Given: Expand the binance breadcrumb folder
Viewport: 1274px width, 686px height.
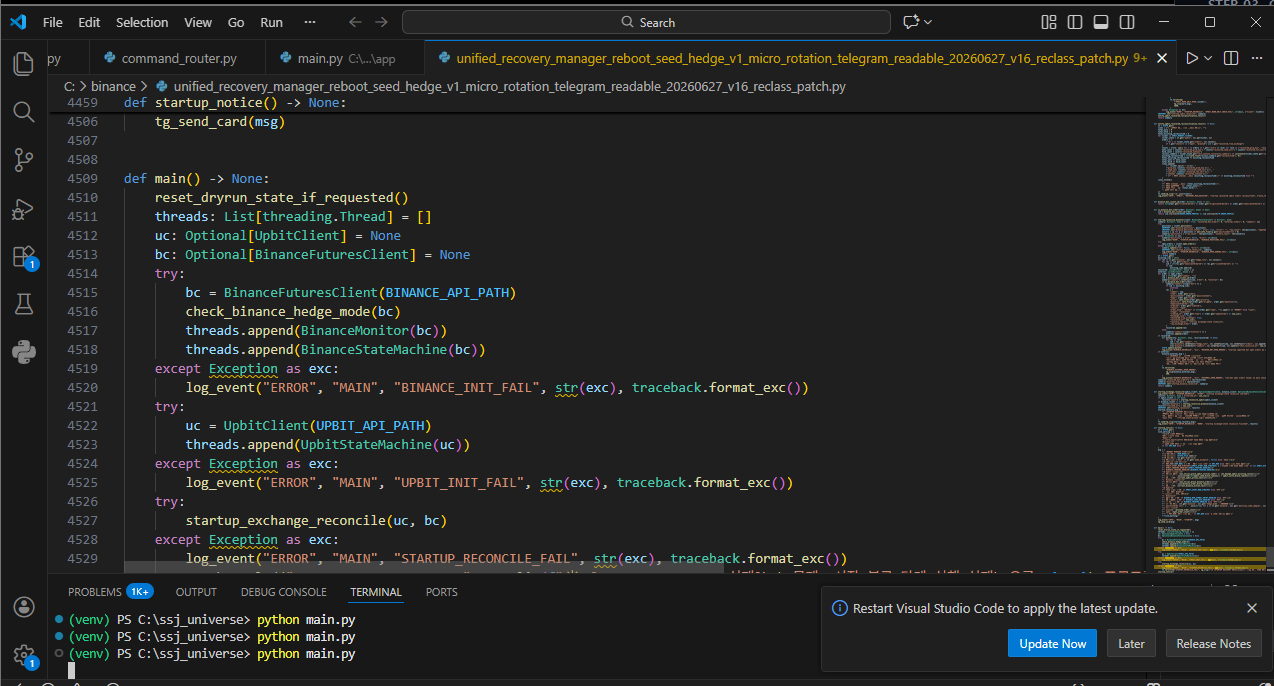Looking at the screenshot, I should tap(114, 86).
